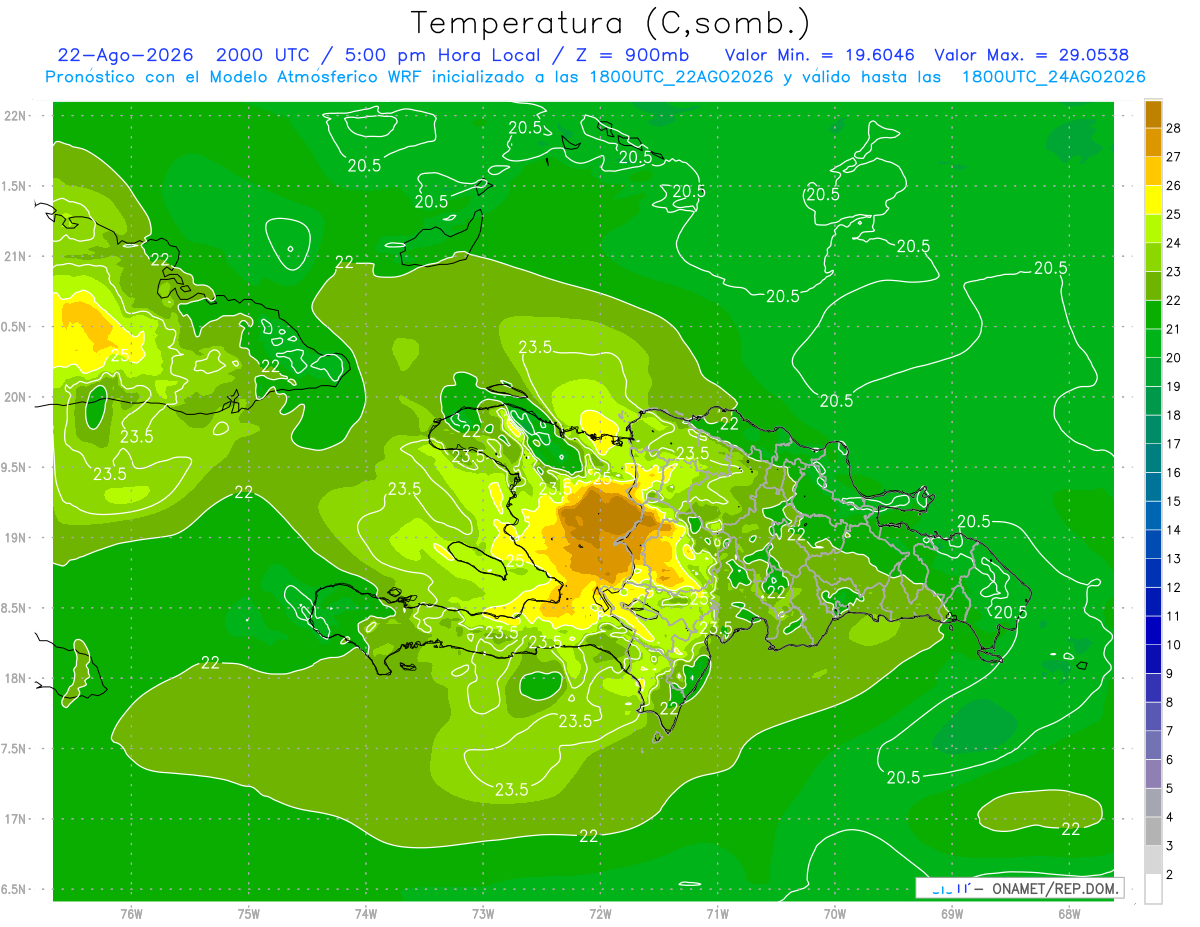The width and height of the screenshot is (1200, 927).
Task: Click the longitude axis label "71W"
Action: click(717, 914)
